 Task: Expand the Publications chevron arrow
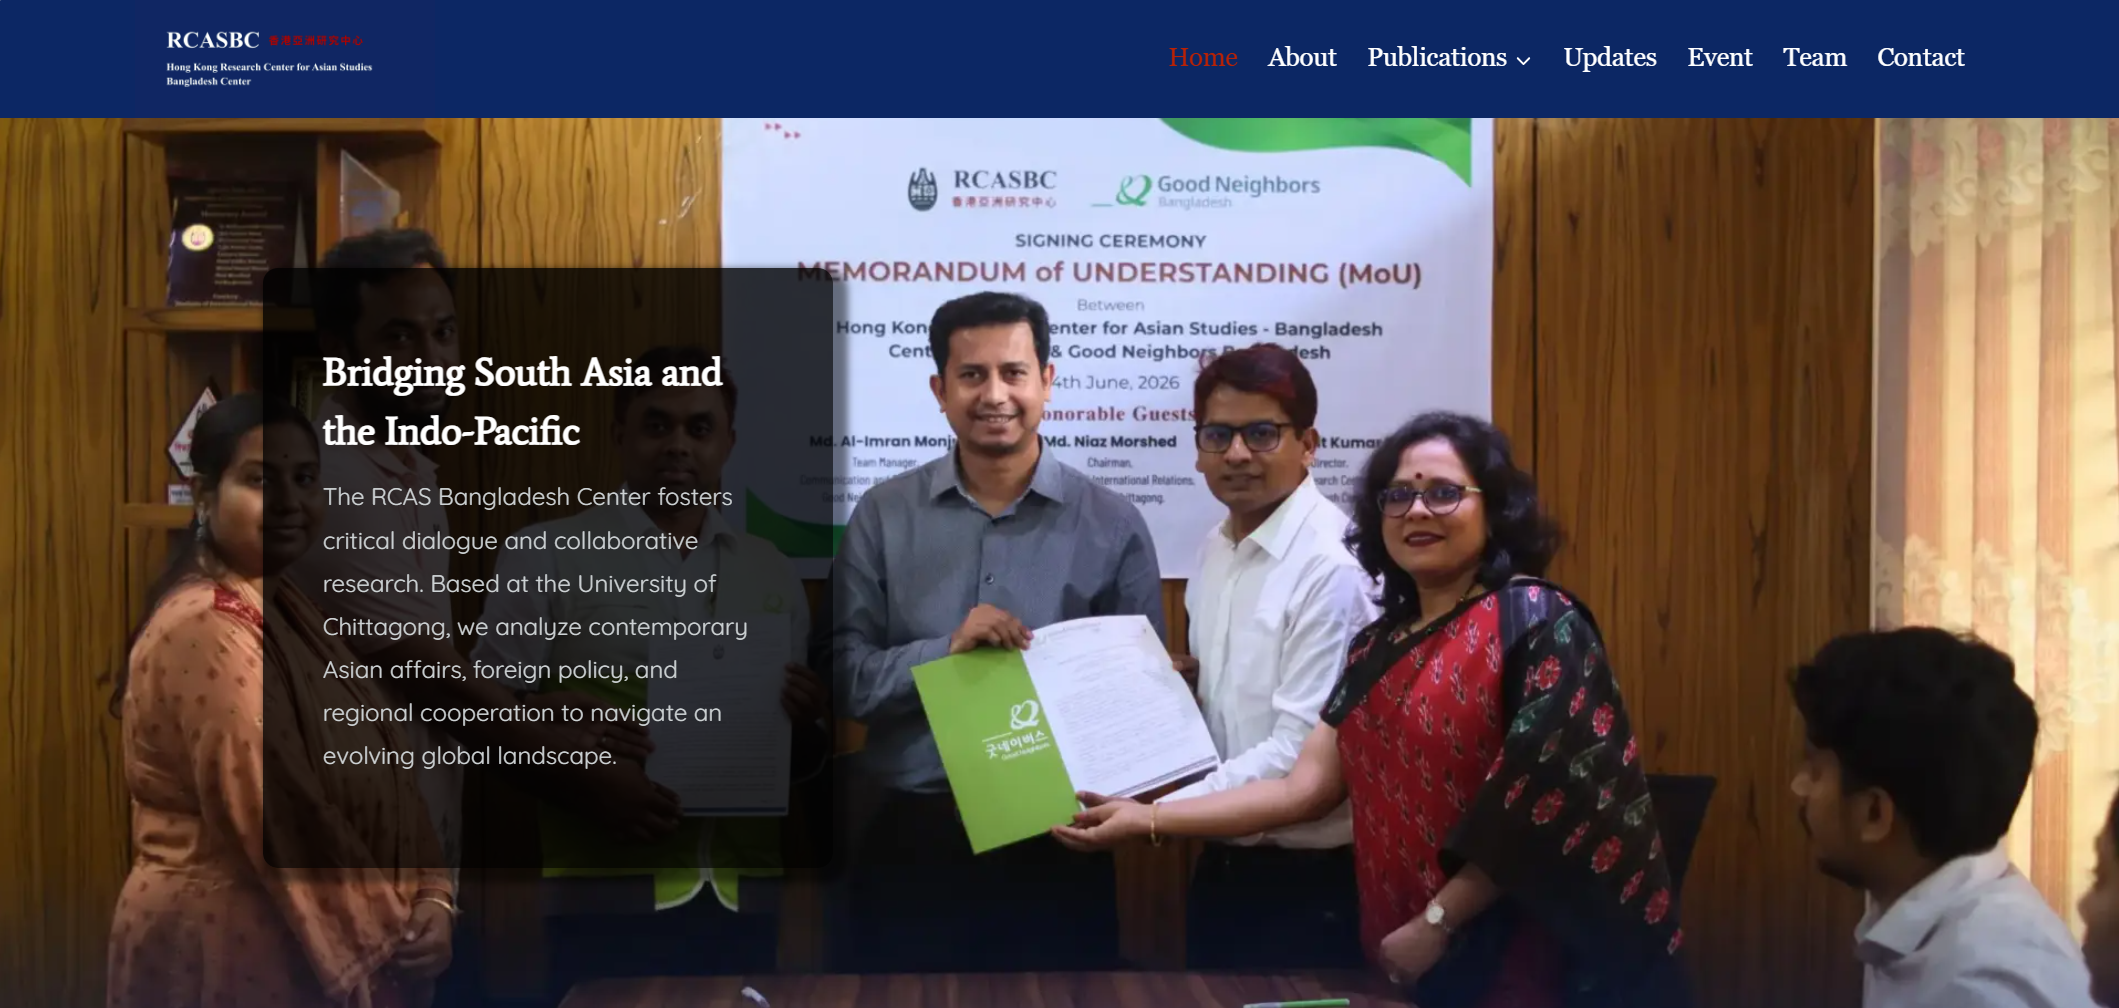click(1523, 61)
